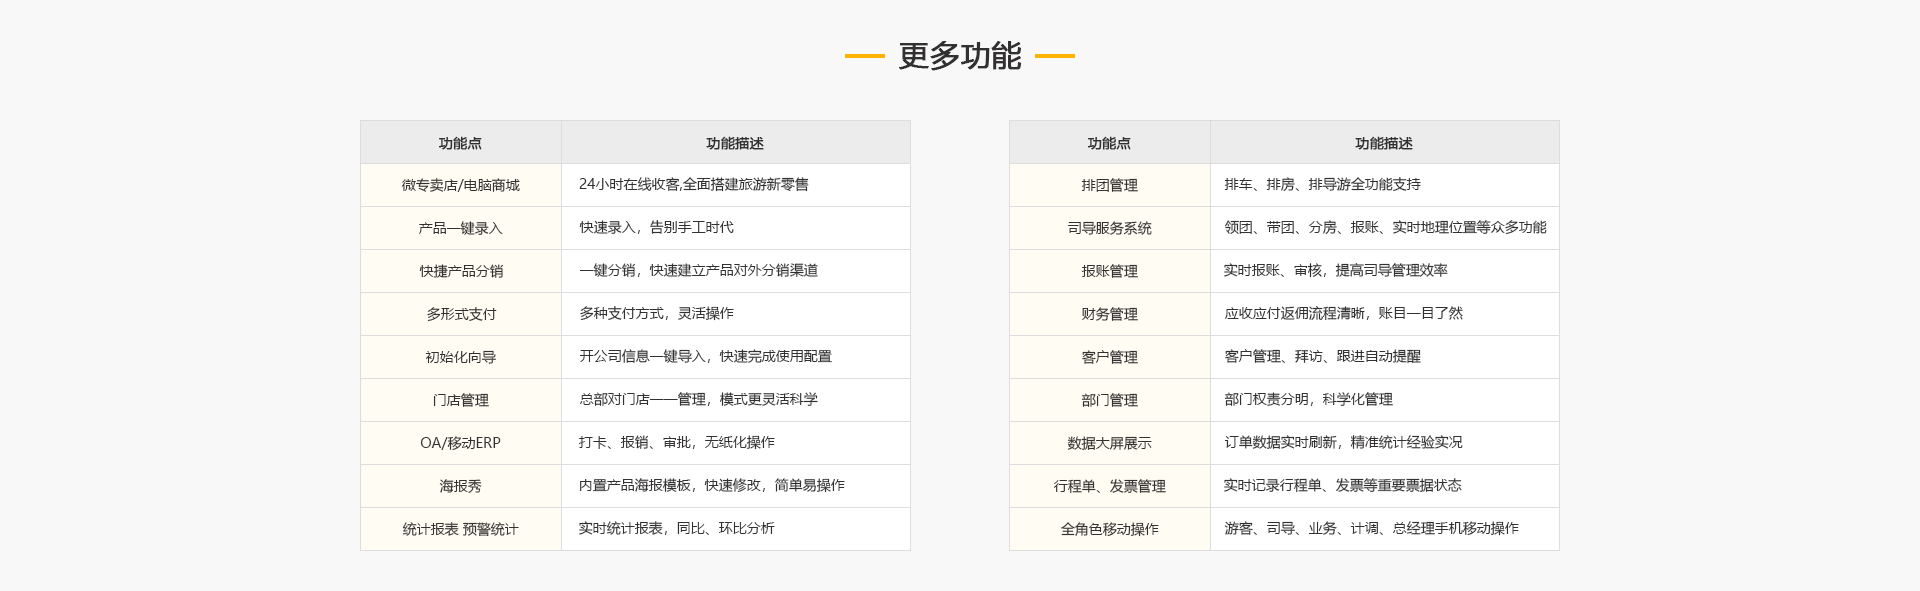This screenshot has width=1920, height=591.
Task: Select the 微专卖店/电脑商城 feature cell
Action: (x=460, y=185)
